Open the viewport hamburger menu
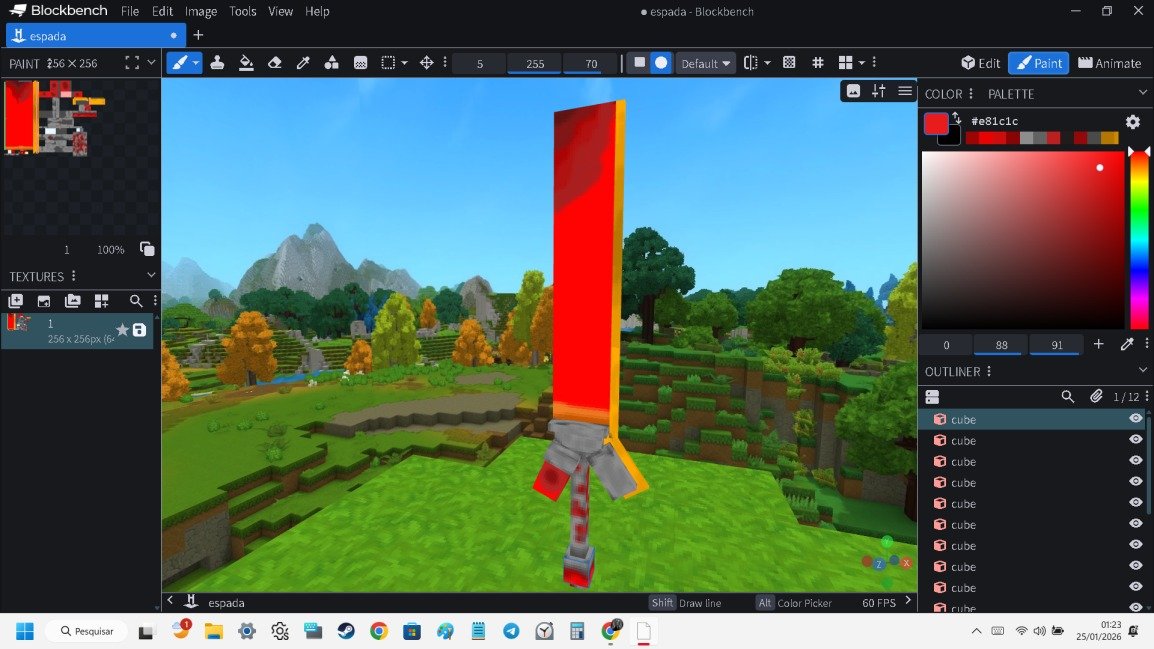1154x649 pixels. click(x=905, y=91)
